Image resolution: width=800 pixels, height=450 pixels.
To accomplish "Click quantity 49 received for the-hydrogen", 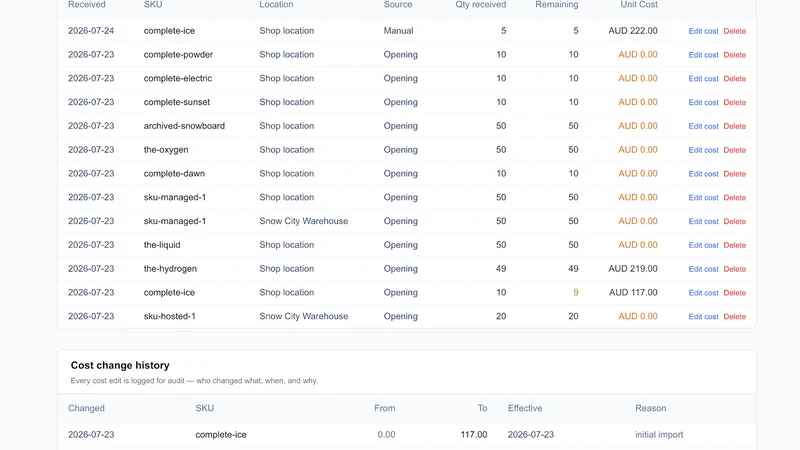I will (x=501, y=269).
